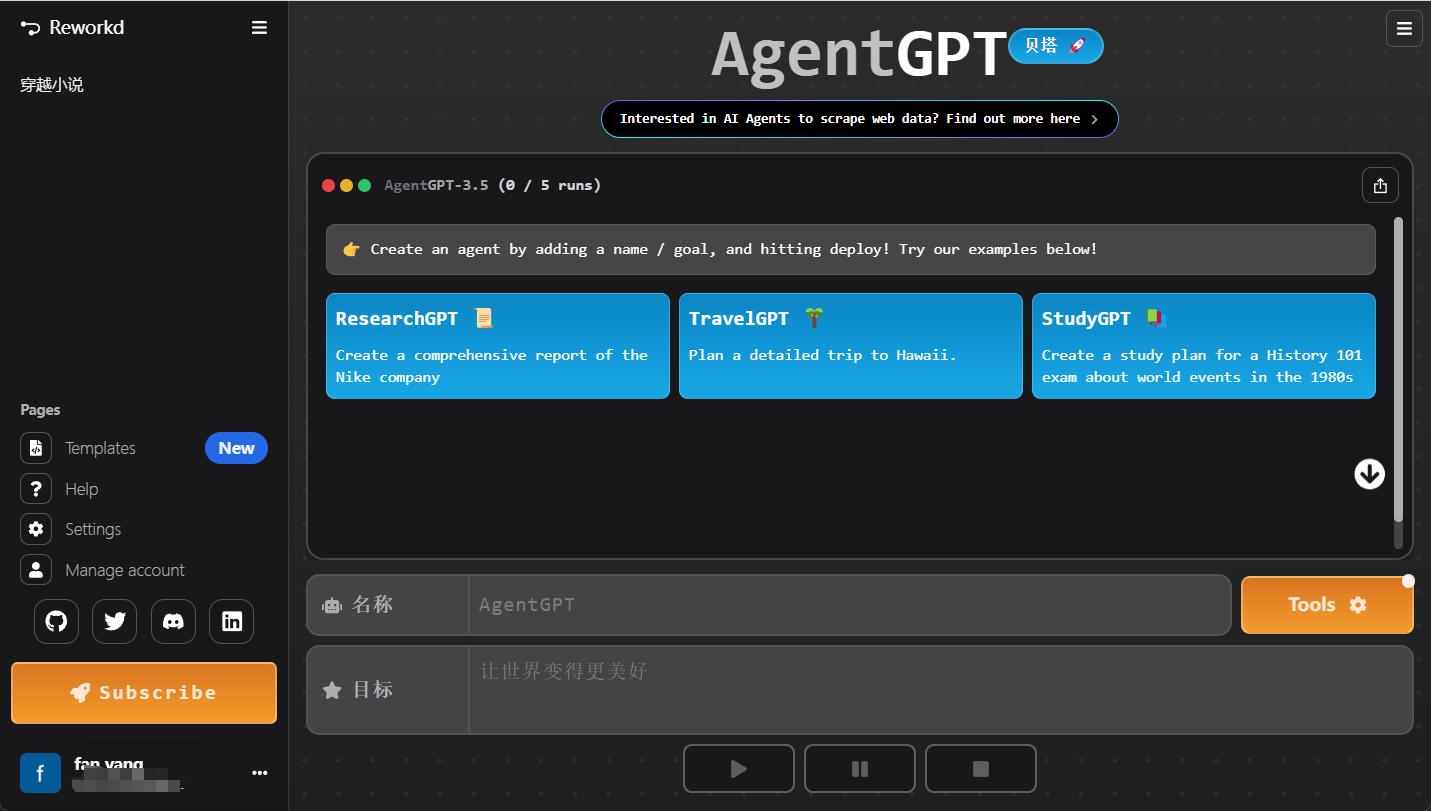The image size is (1431, 811).
Task: Click the red window dot
Action: pos(328,185)
